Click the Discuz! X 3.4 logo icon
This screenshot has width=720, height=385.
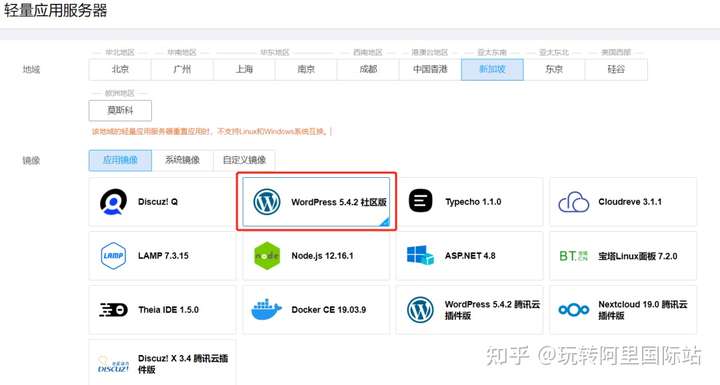[x=113, y=364]
